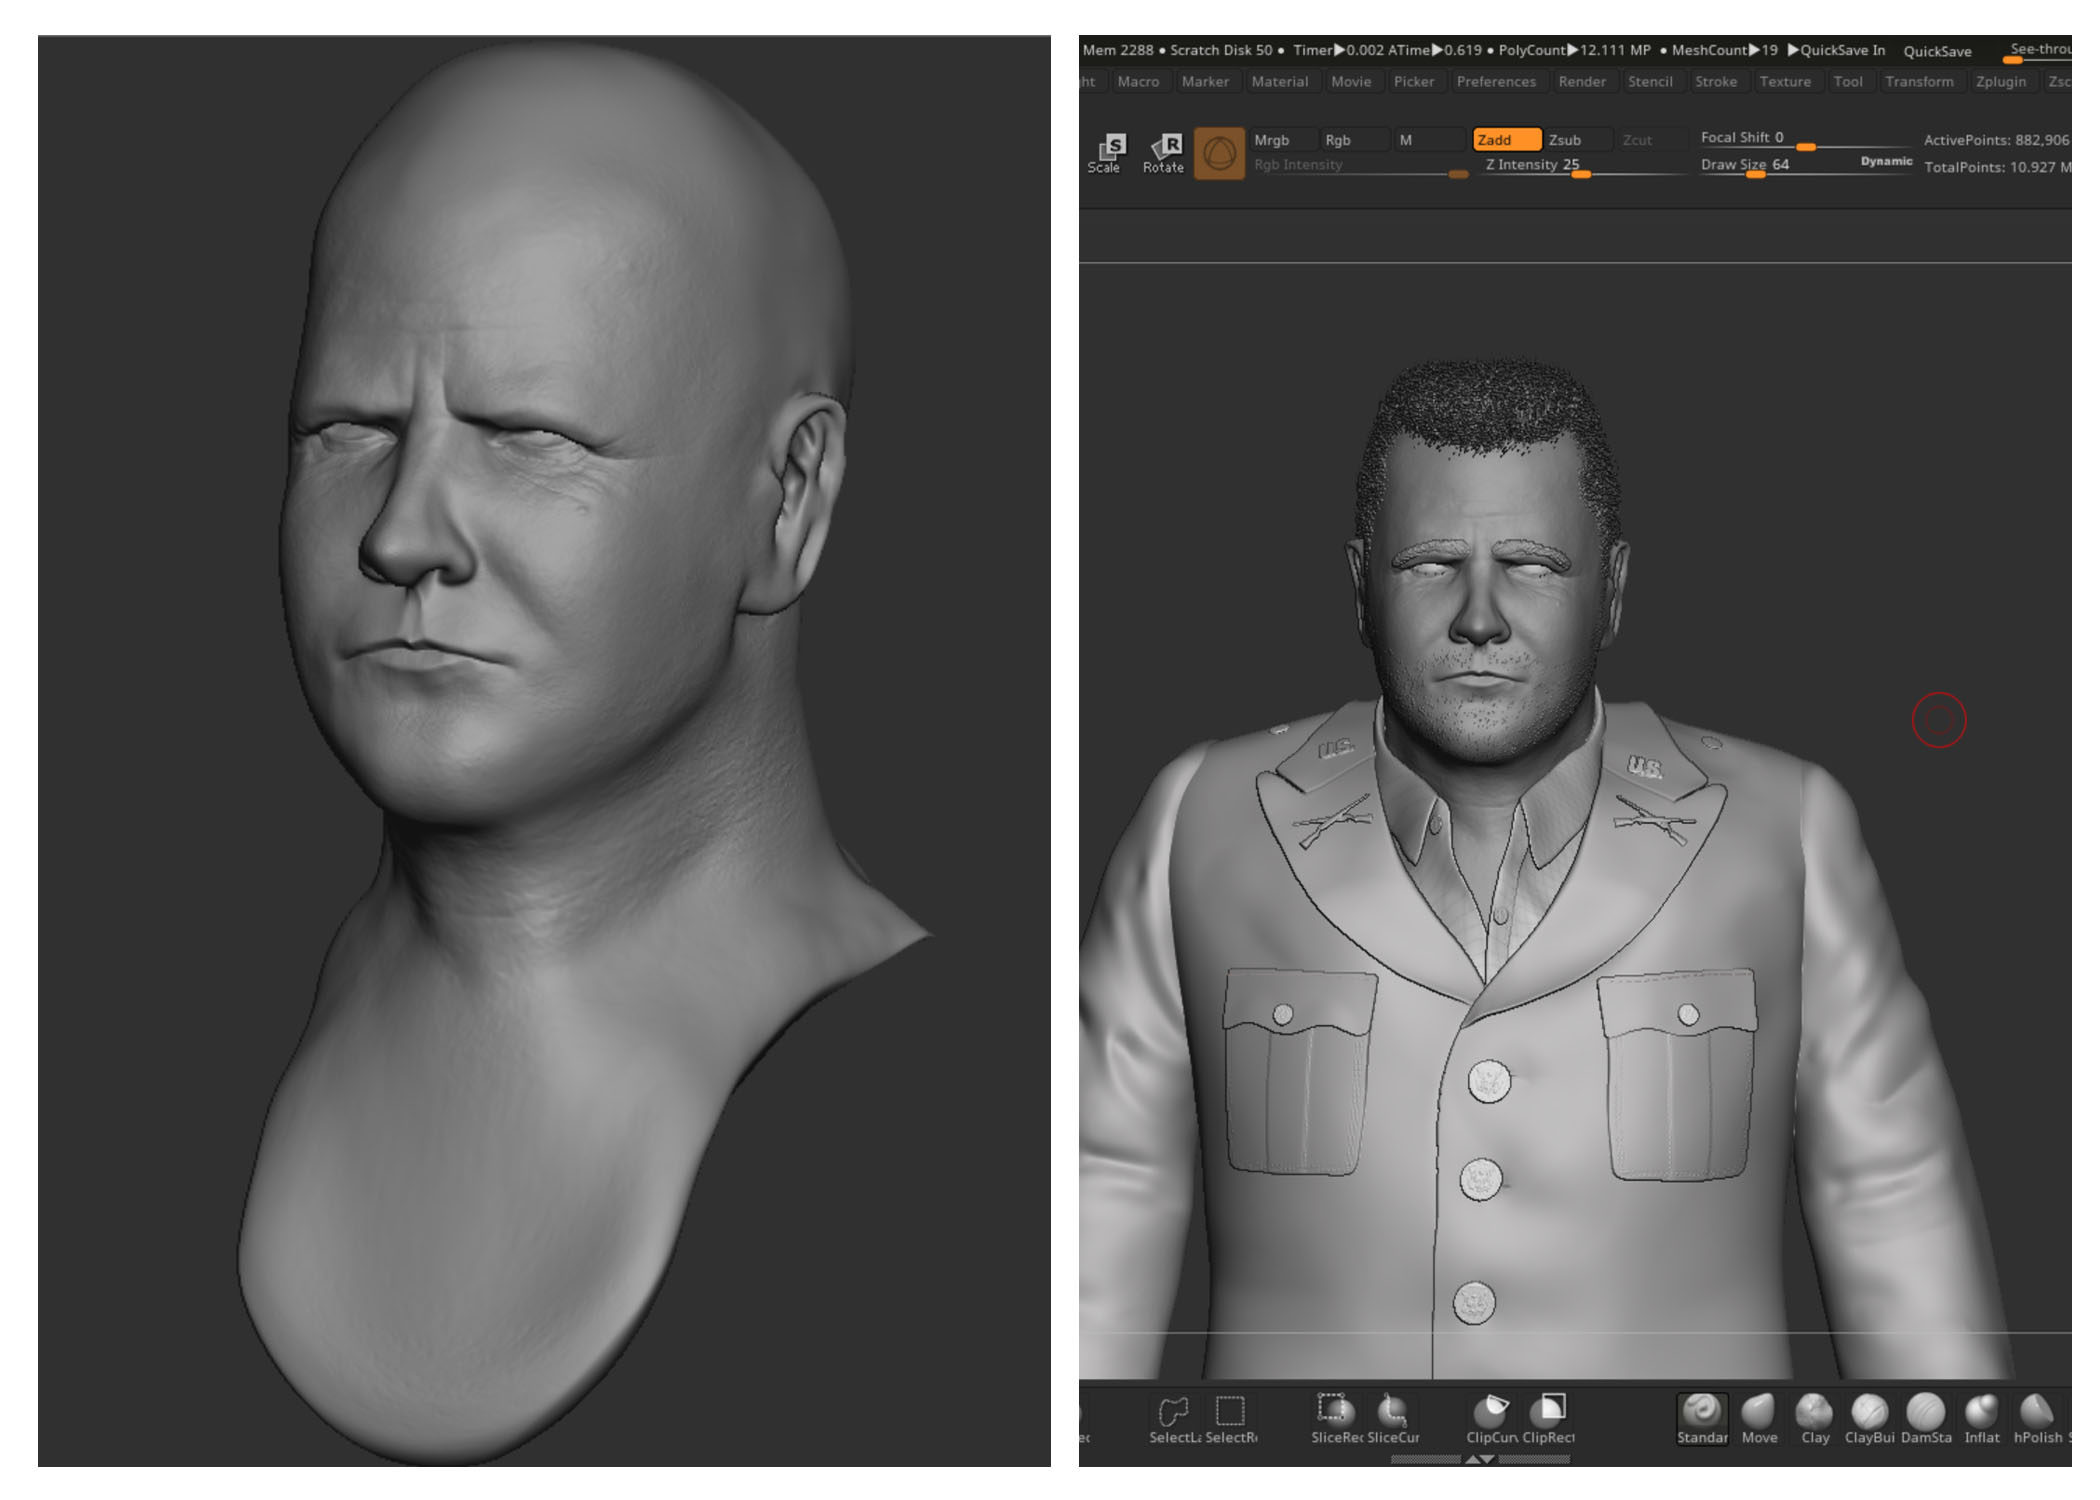
Task: Toggle Dynamic draw size
Action: tap(1886, 161)
